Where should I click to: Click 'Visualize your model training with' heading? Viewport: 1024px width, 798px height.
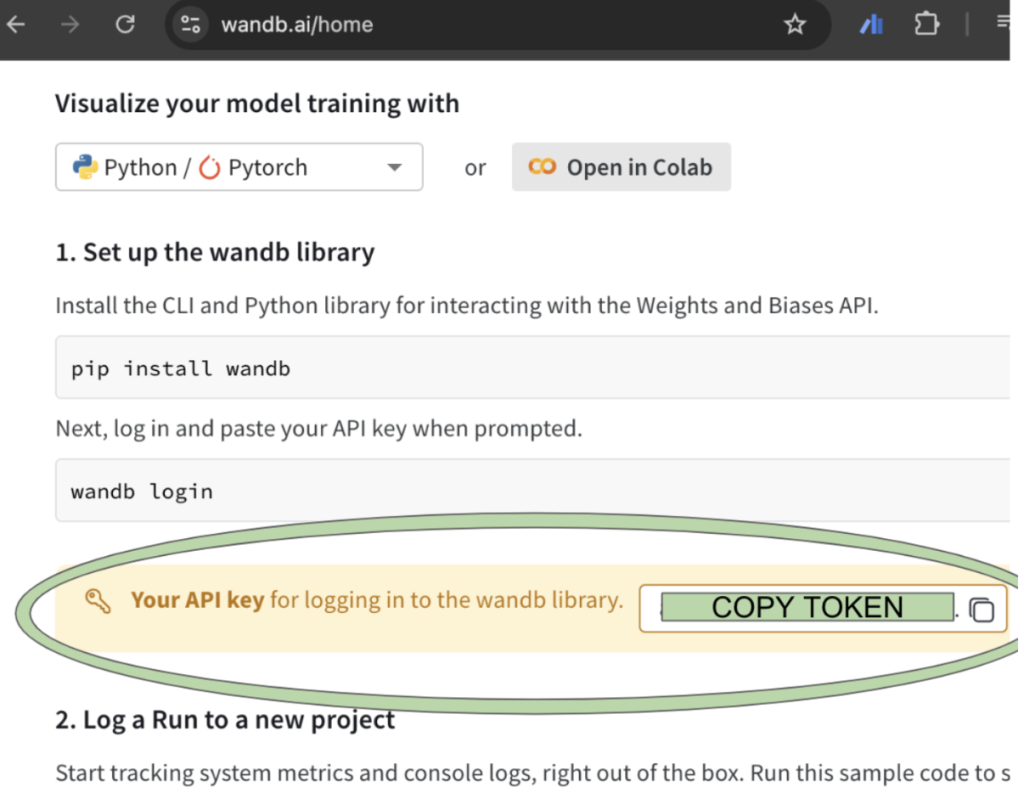click(x=257, y=104)
